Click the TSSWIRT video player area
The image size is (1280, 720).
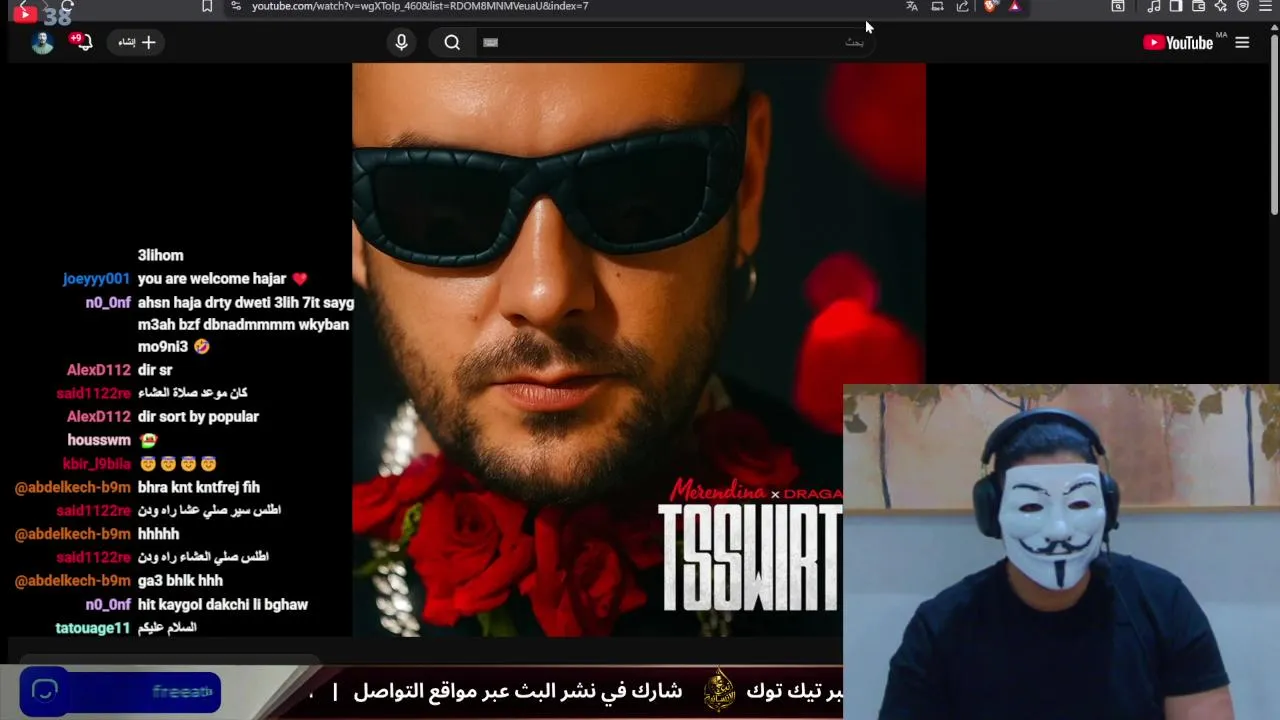coord(639,350)
